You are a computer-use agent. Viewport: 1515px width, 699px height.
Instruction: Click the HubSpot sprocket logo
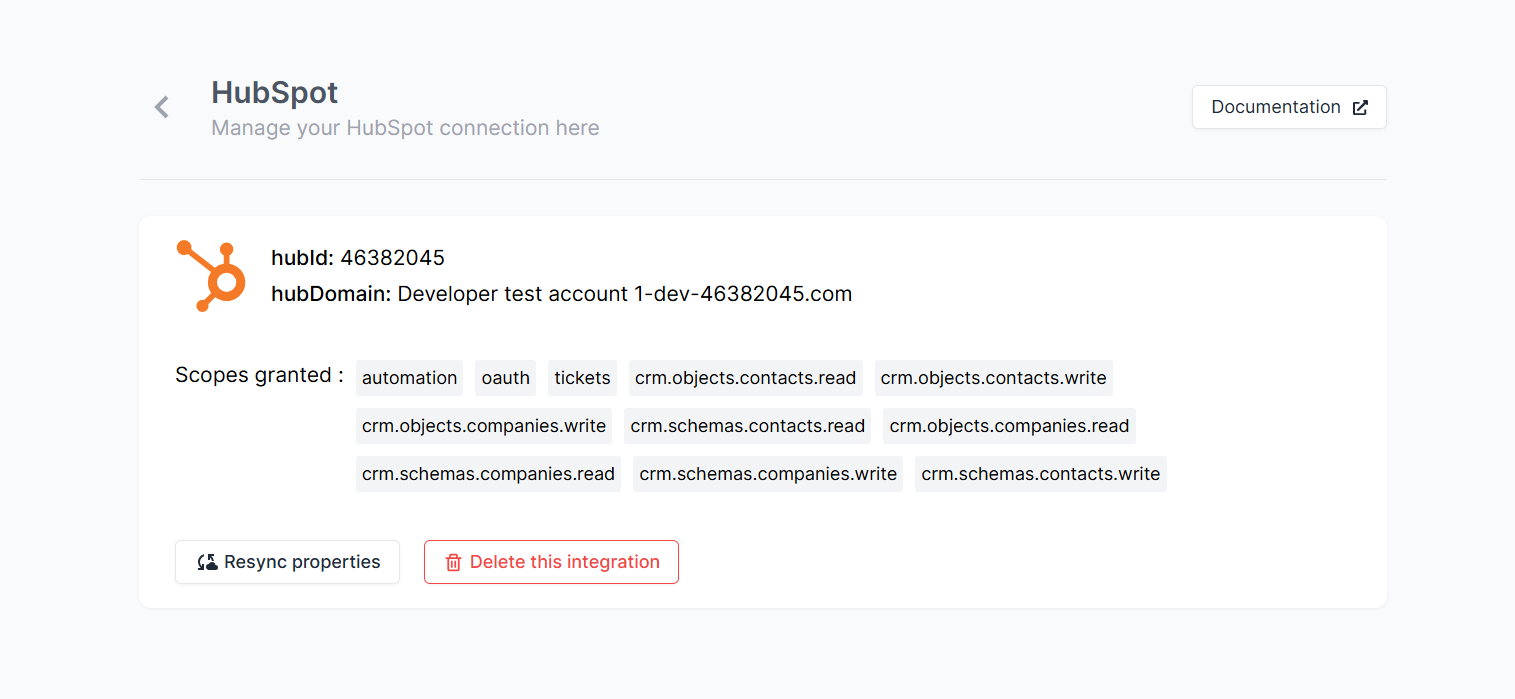pos(211,276)
